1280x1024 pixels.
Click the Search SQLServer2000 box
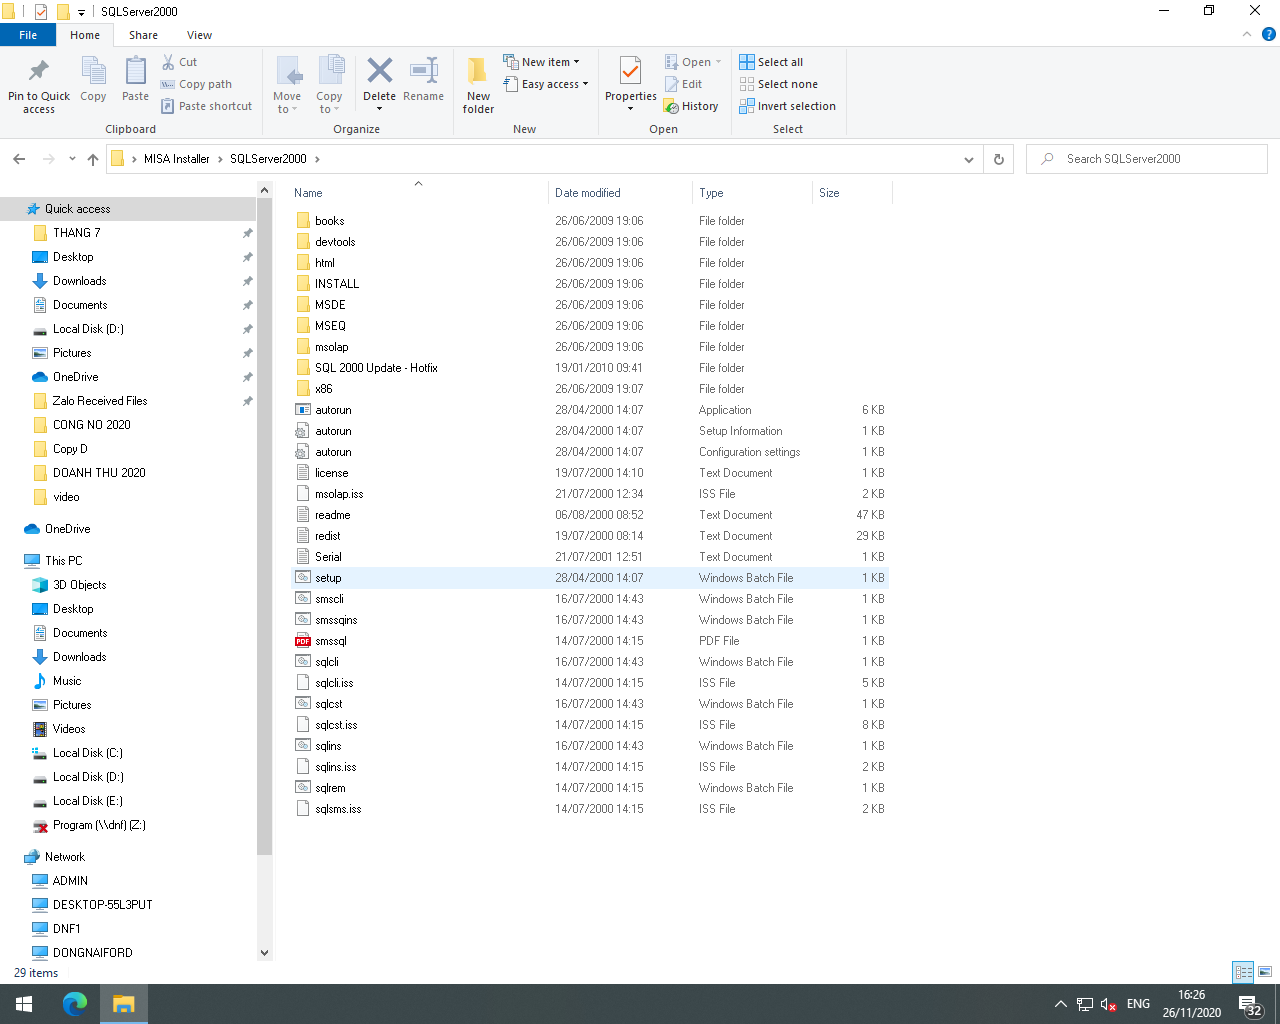pyautogui.click(x=1147, y=159)
